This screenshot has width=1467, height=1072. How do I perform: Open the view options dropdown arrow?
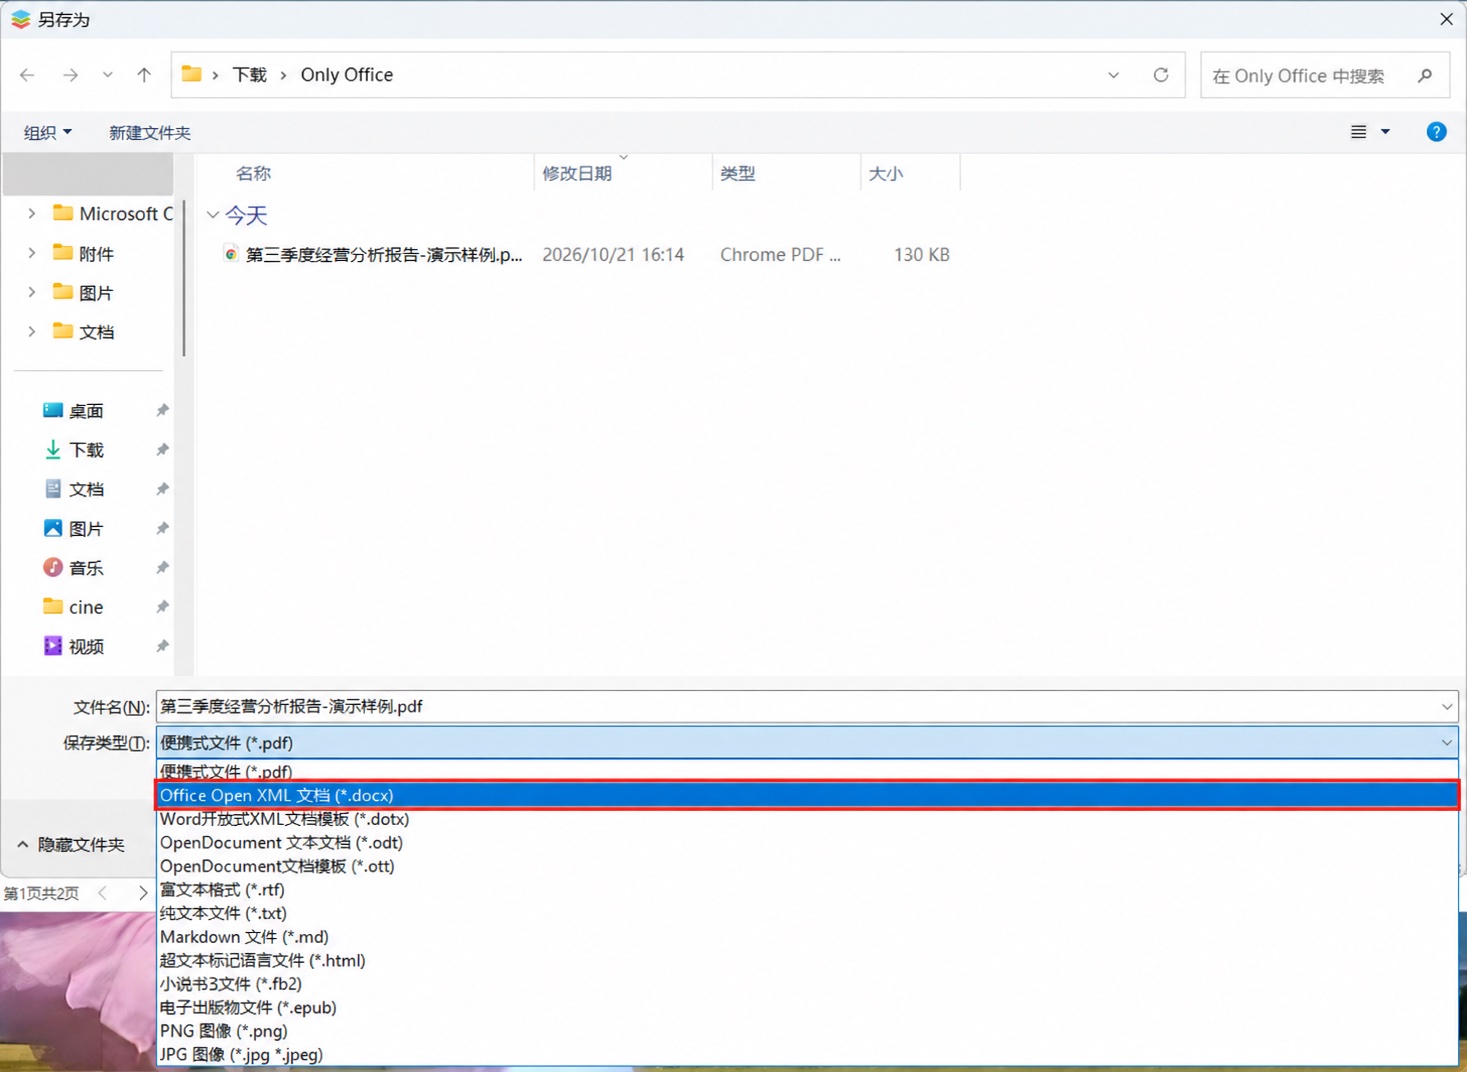(1386, 132)
